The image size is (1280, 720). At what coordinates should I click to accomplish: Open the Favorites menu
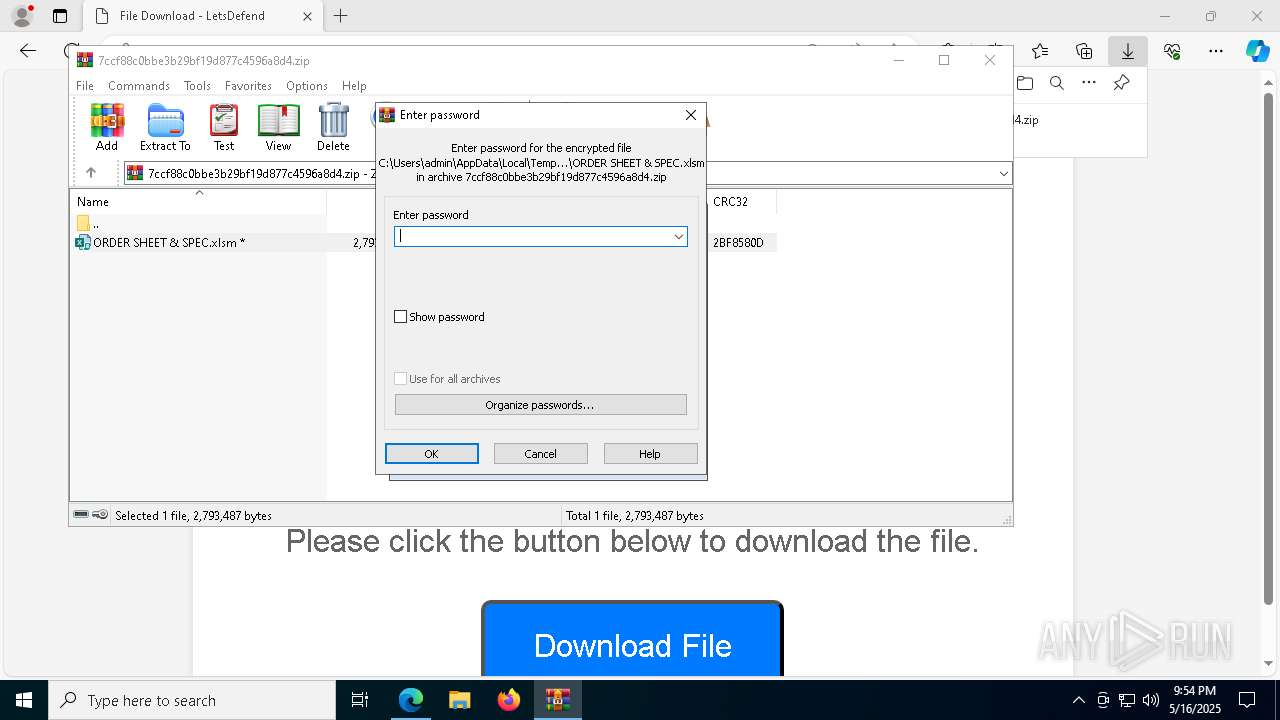(248, 86)
